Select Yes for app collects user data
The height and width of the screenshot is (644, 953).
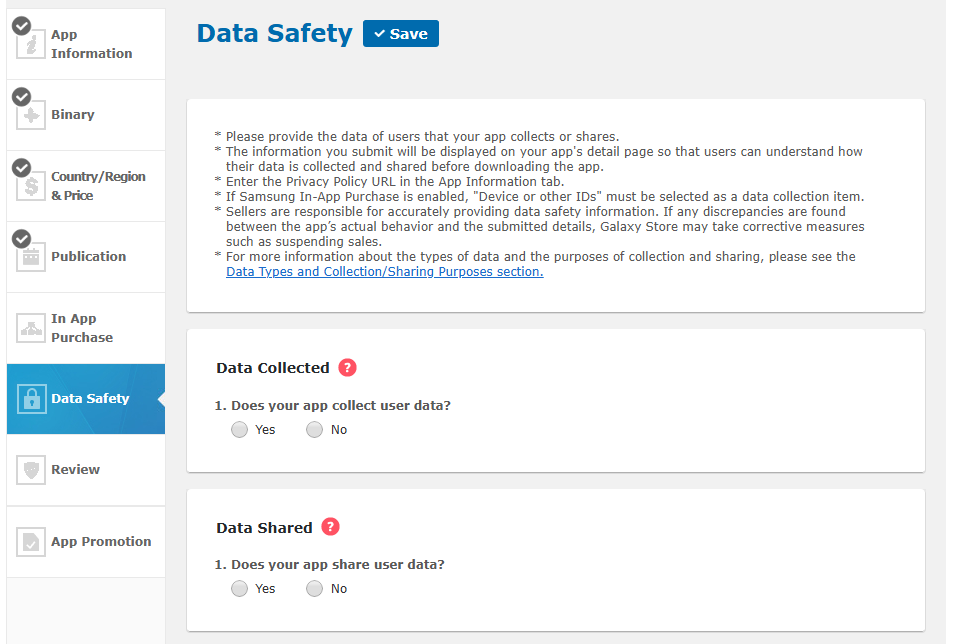[239, 430]
